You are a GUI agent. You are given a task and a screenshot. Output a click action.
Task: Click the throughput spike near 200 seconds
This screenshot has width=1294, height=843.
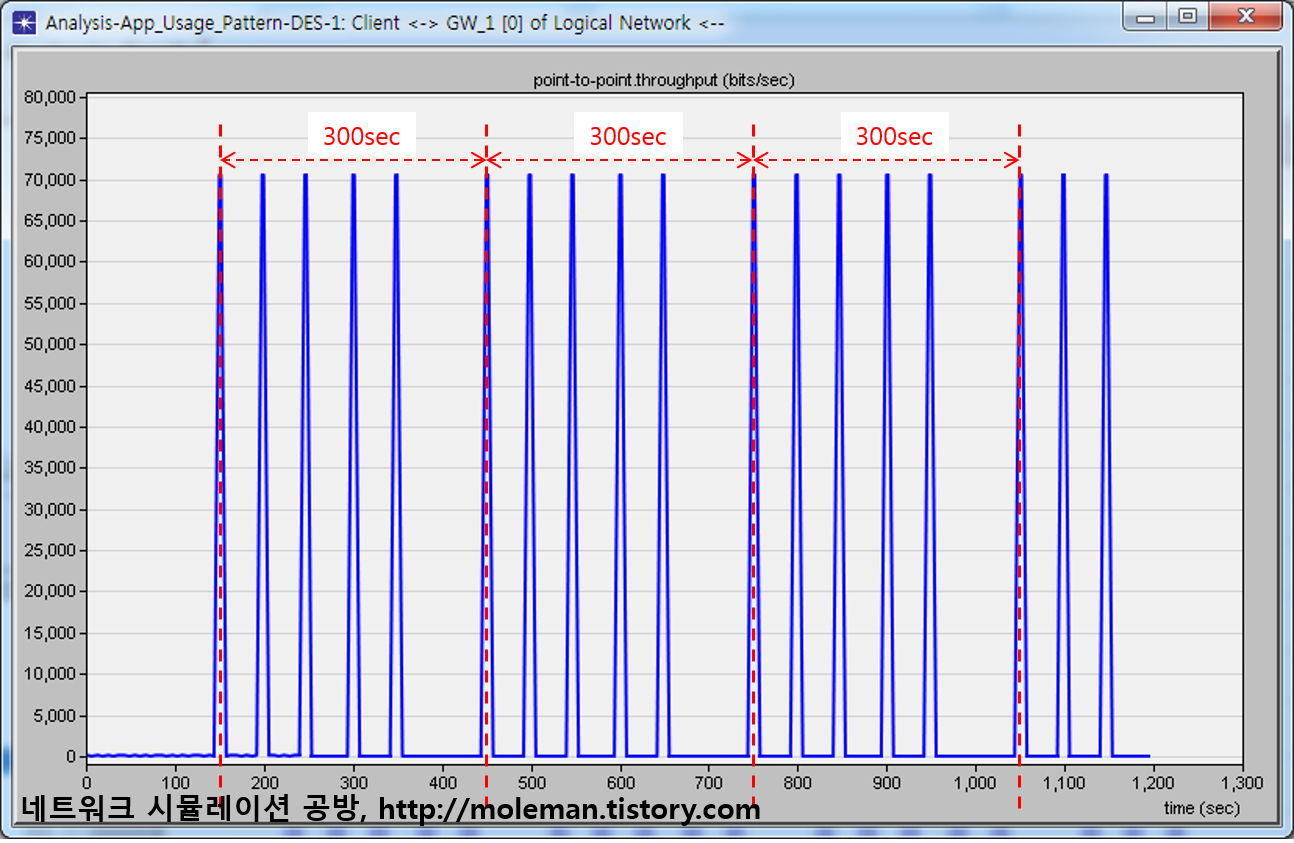[x=263, y=465]
